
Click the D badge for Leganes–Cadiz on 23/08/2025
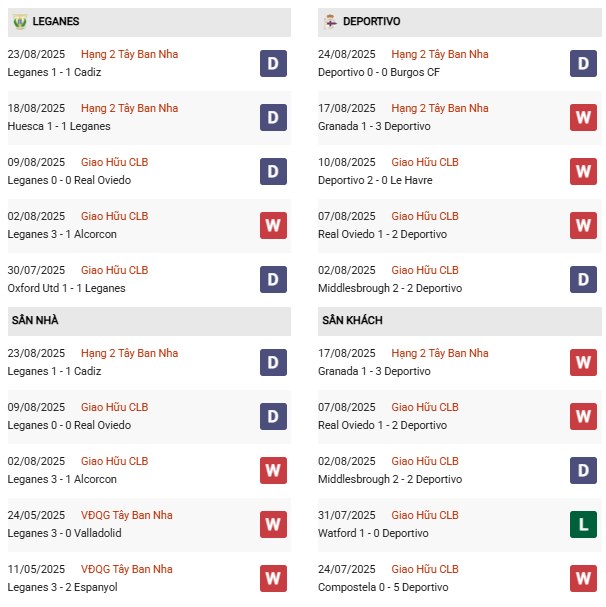(x=273, y=63)
